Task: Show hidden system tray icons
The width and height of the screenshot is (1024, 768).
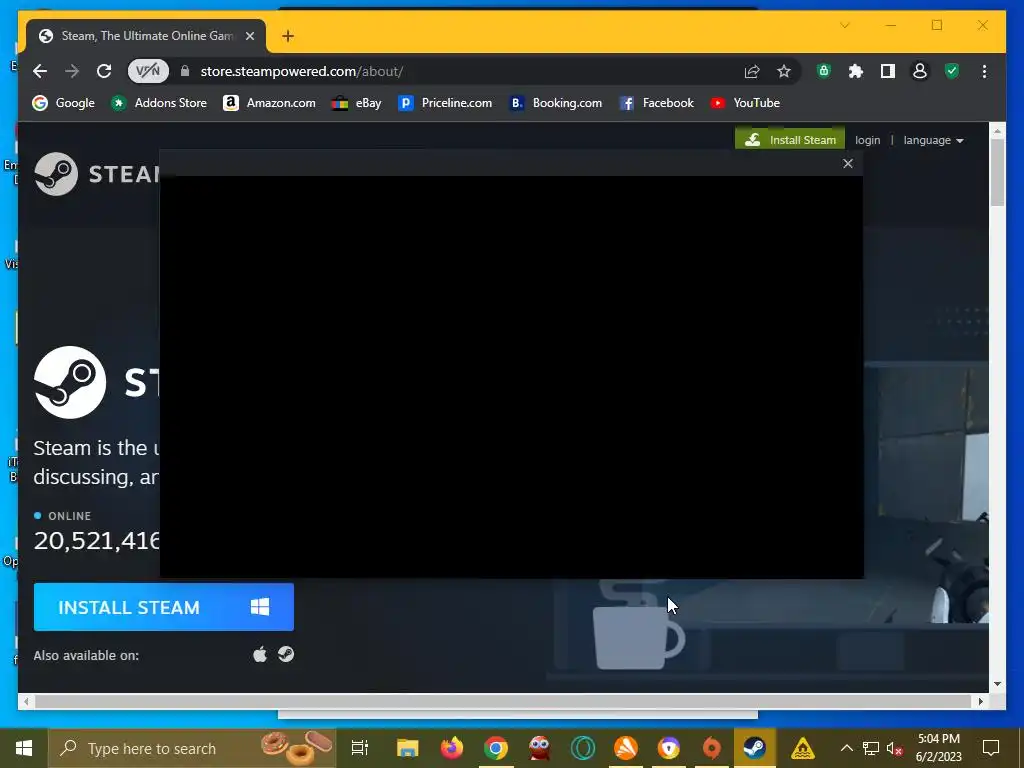Action: (x=846, y=748)
